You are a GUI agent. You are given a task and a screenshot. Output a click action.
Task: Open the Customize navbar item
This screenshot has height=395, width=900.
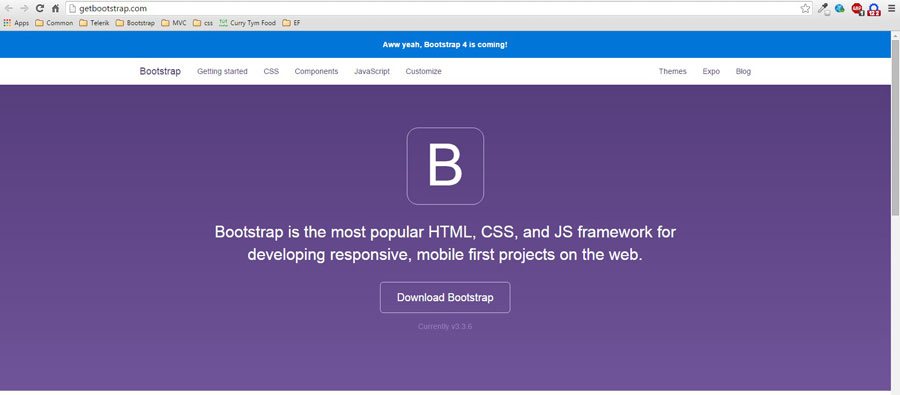pos(424,71)
